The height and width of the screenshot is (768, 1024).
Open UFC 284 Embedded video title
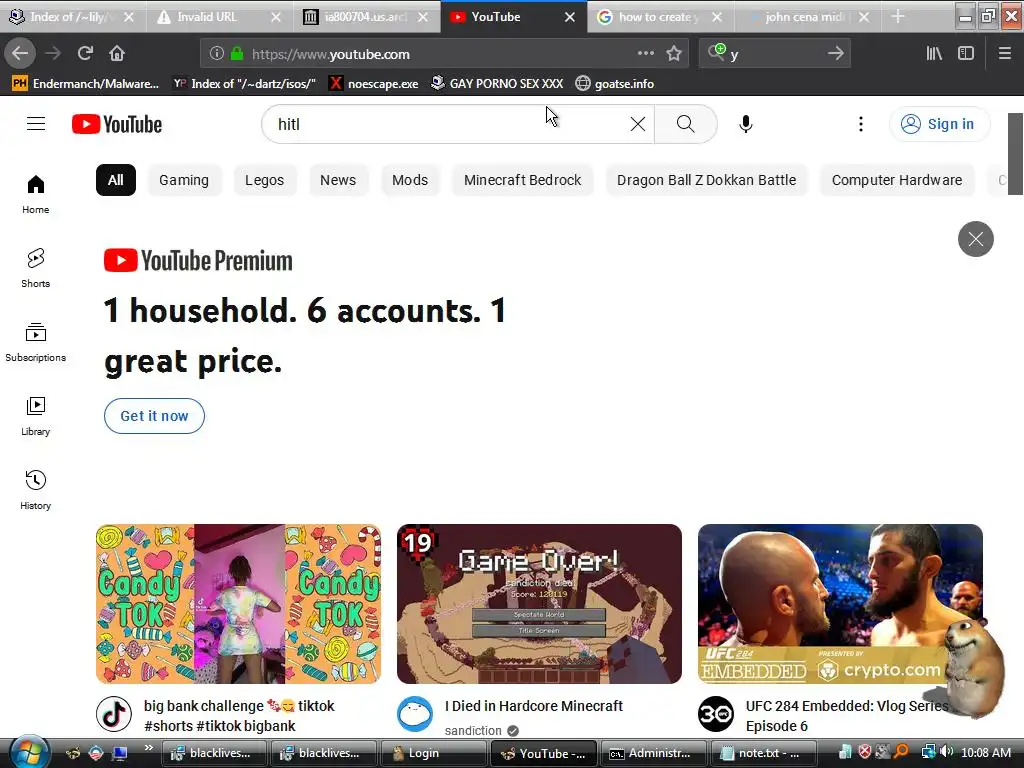coord(846,716)
